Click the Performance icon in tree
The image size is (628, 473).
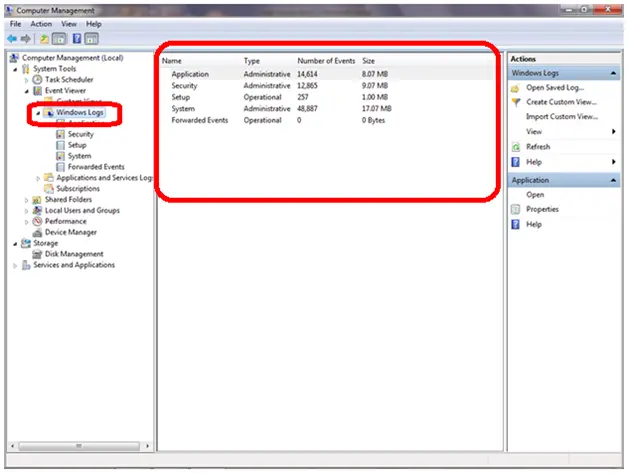point(37,221)
